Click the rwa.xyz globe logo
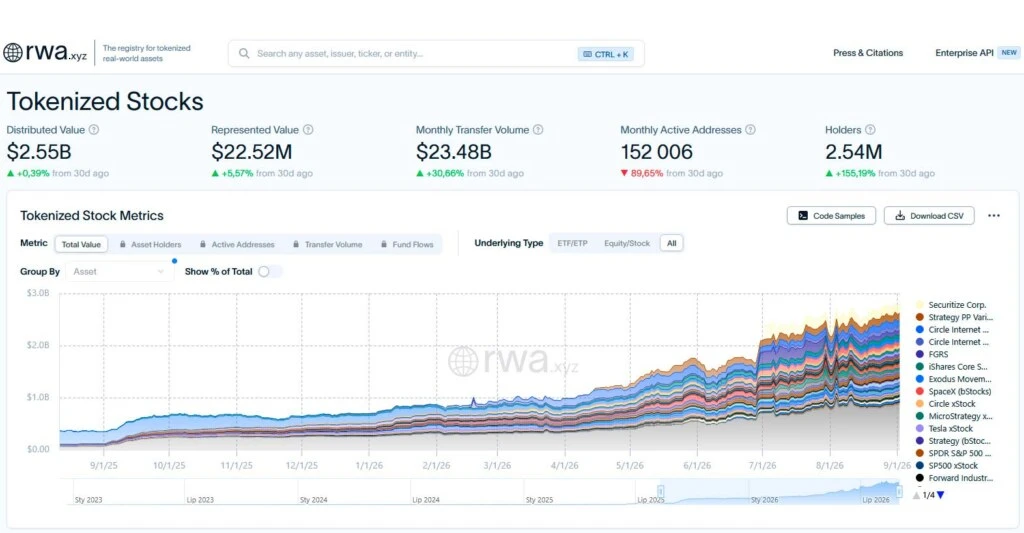The height and width of the screenshot is (533, 1024). pyautogui.click(x=12, y=53)
